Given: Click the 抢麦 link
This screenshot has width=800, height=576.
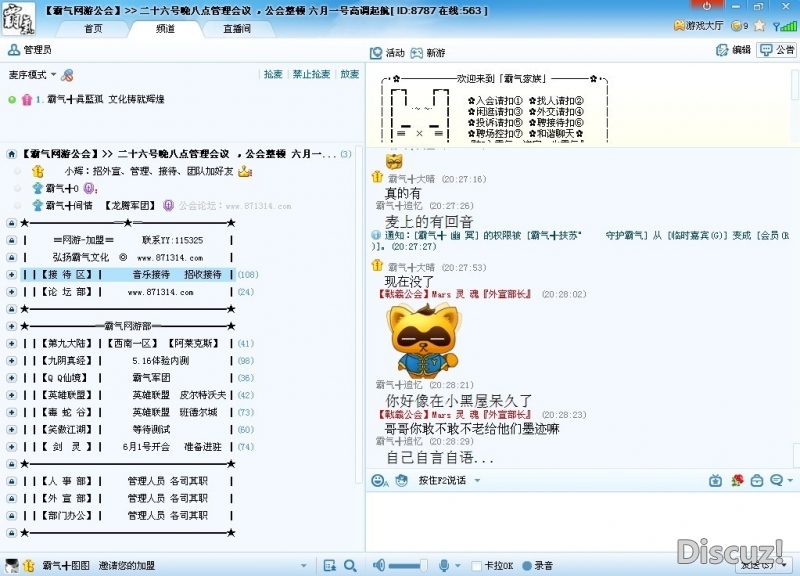Looking at the screenshot, I should click(272, 74).
